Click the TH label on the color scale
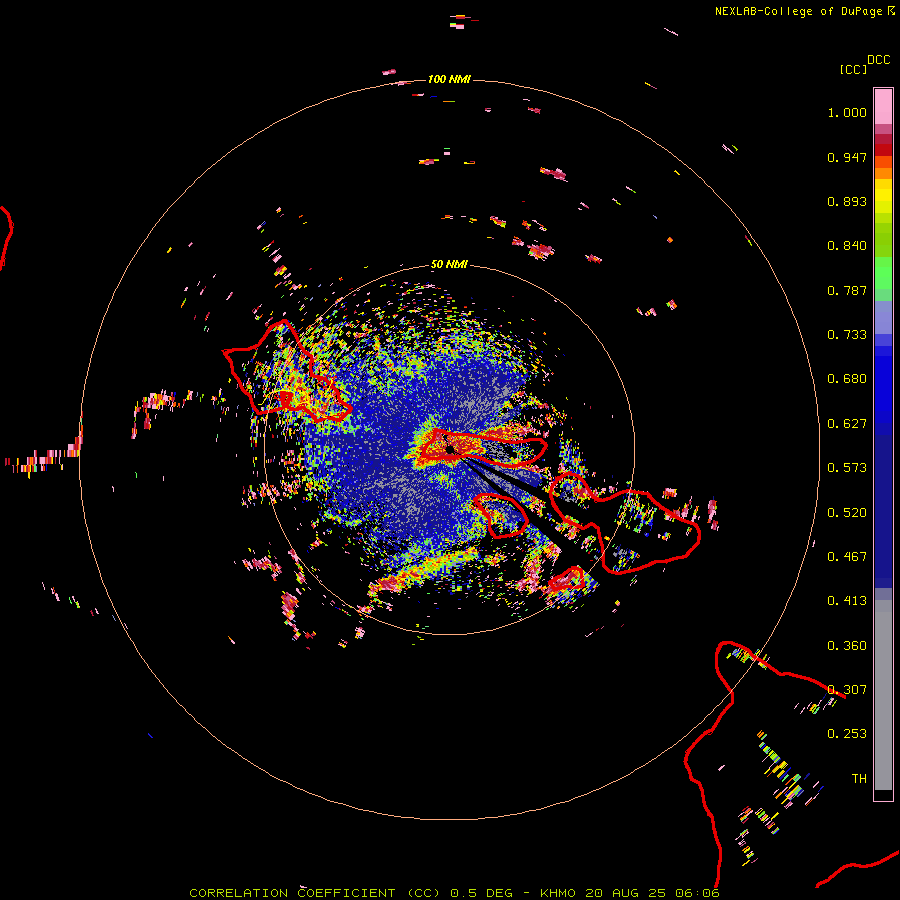This screenshot has width=900, height=900. click(x=859, y=779)
